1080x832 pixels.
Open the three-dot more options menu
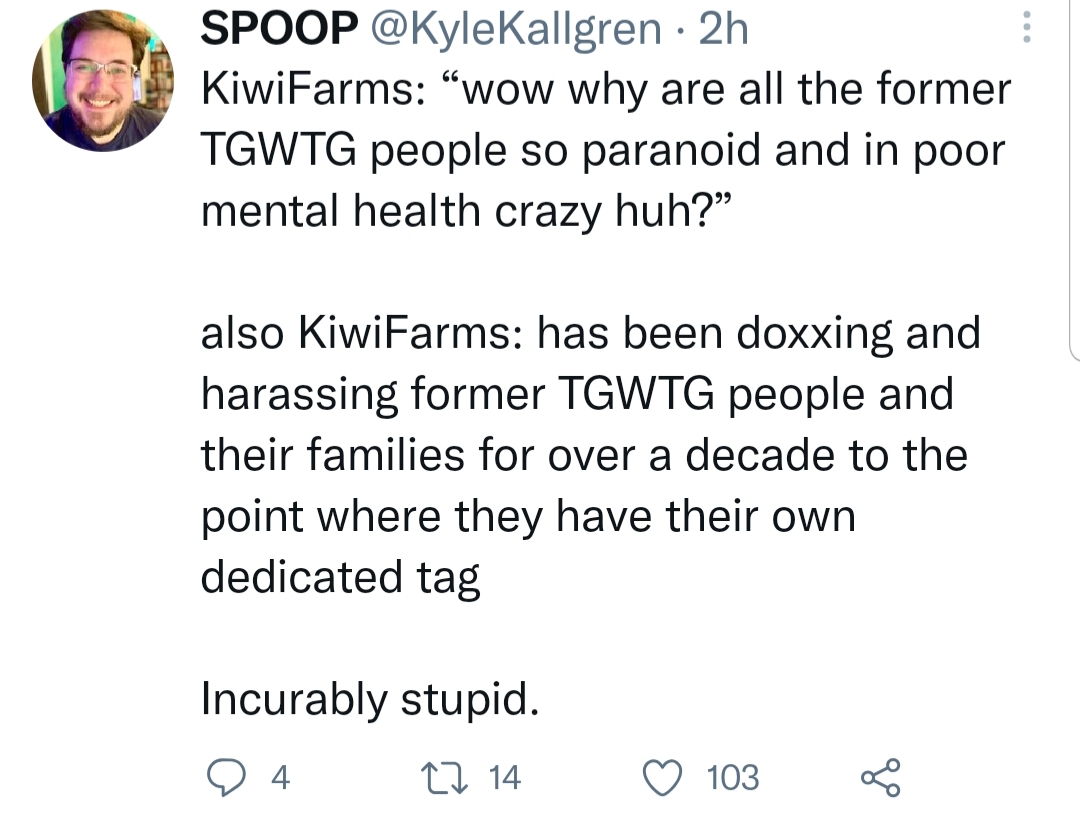1026,28
